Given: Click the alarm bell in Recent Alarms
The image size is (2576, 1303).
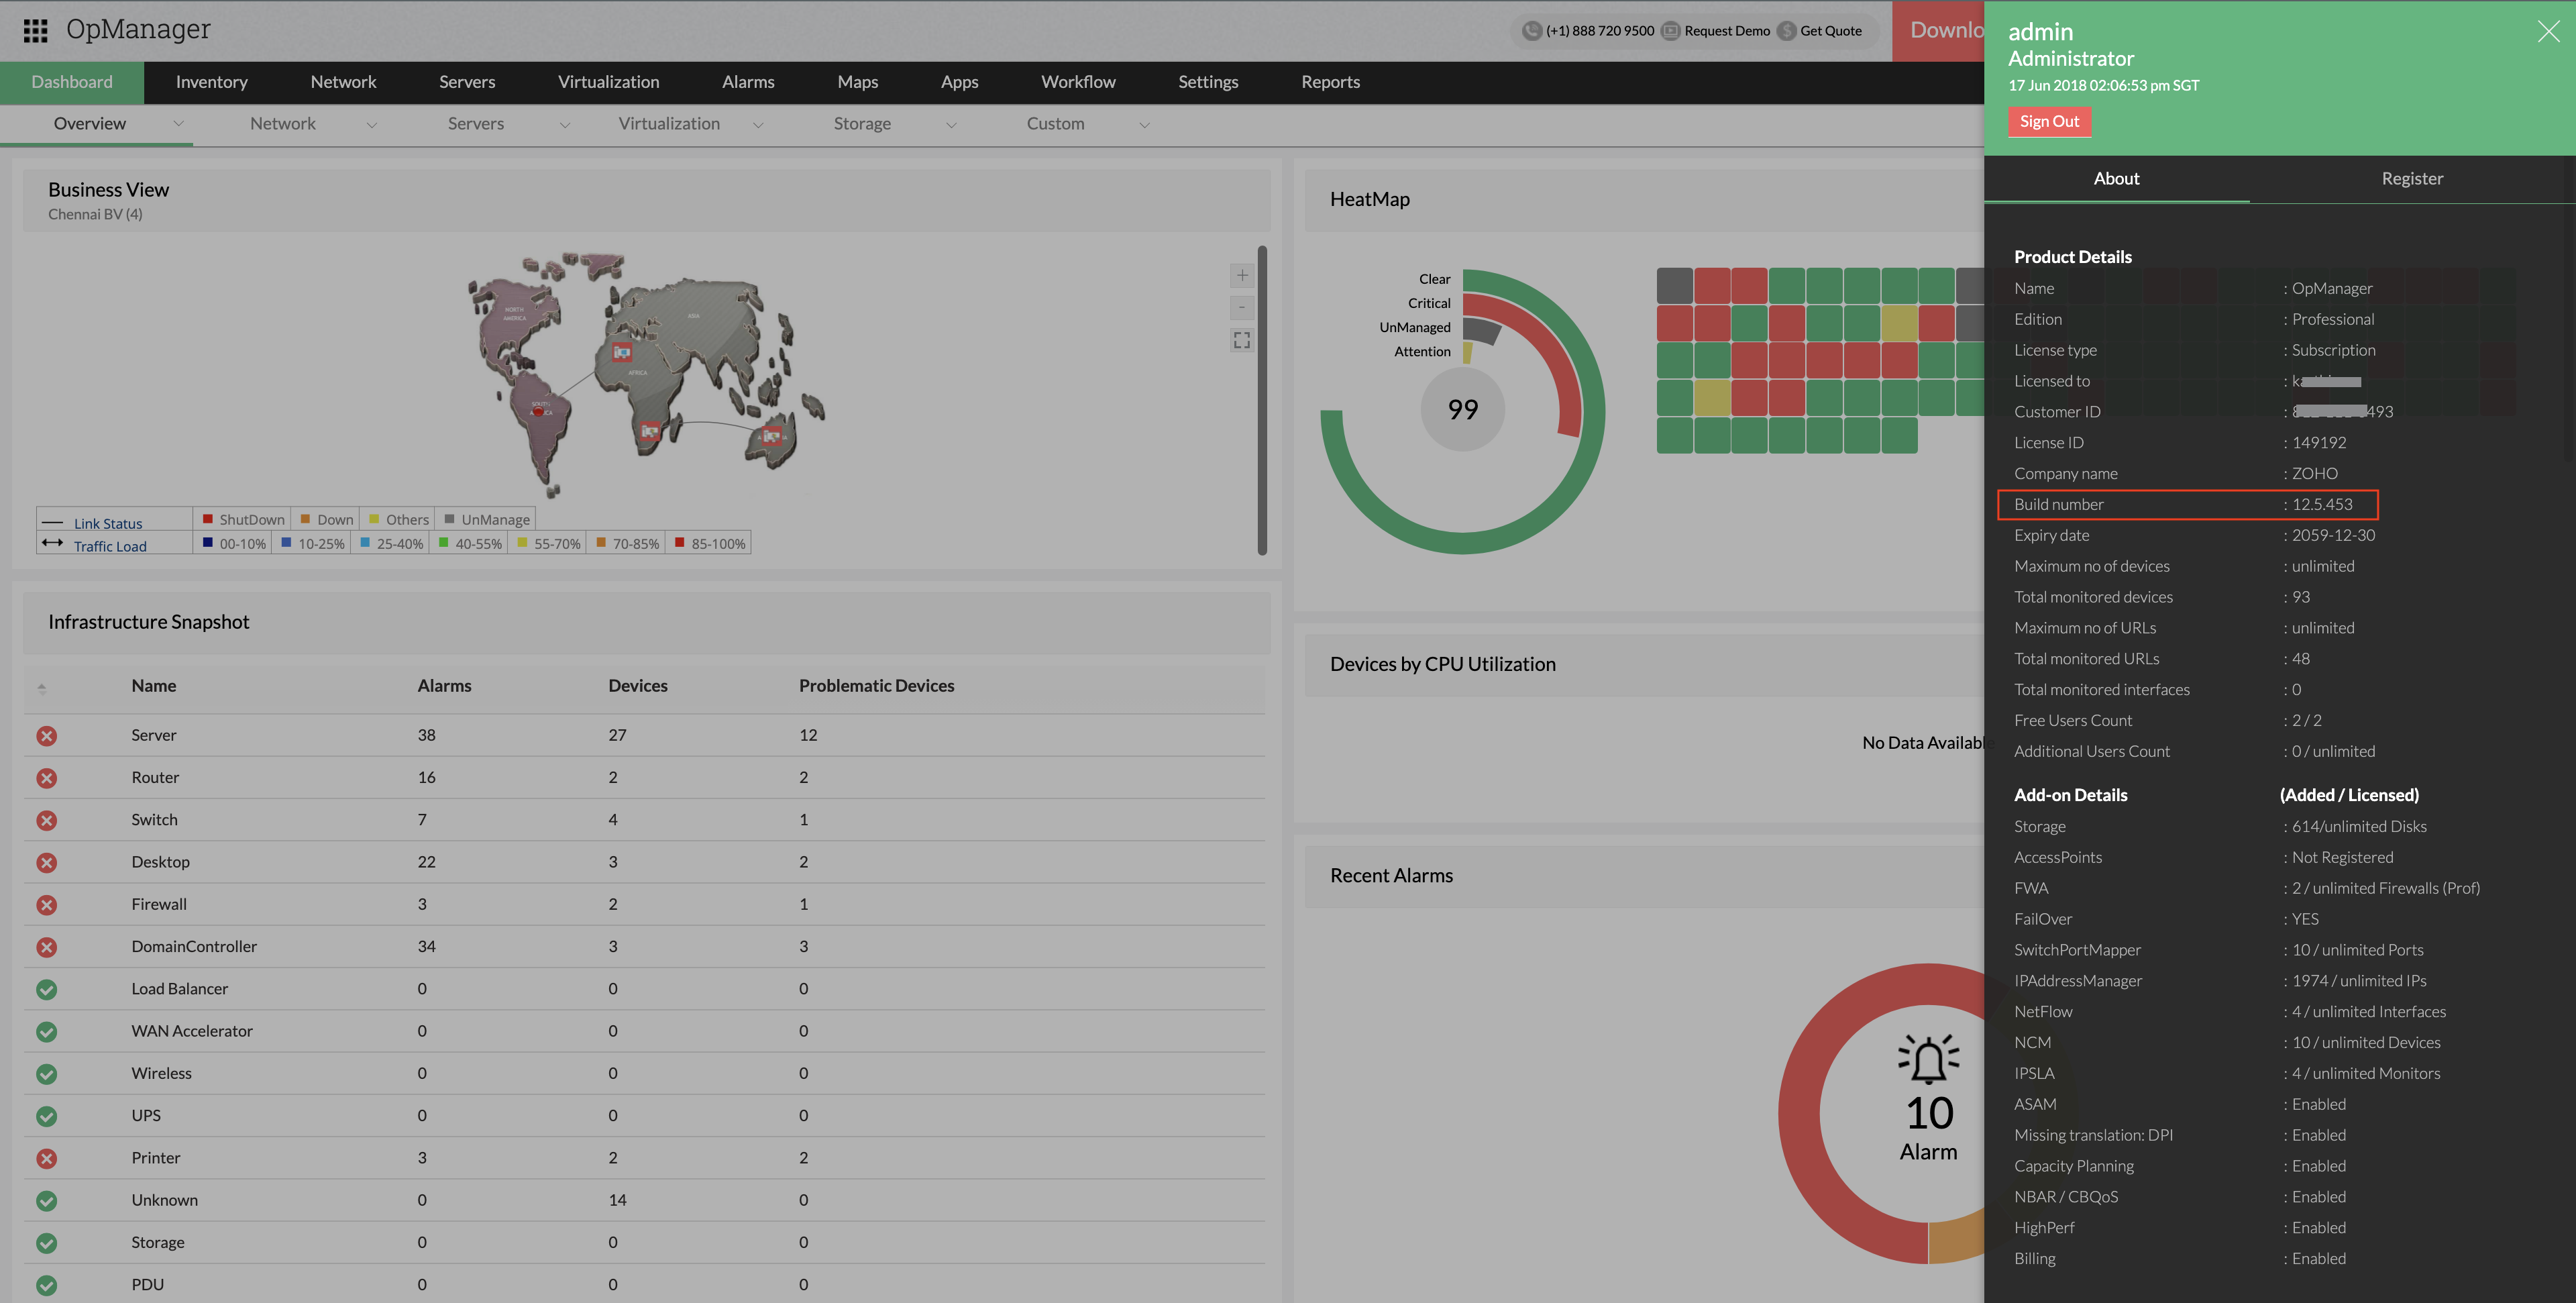Looking at the screenshot, I should point(1928,1060).
